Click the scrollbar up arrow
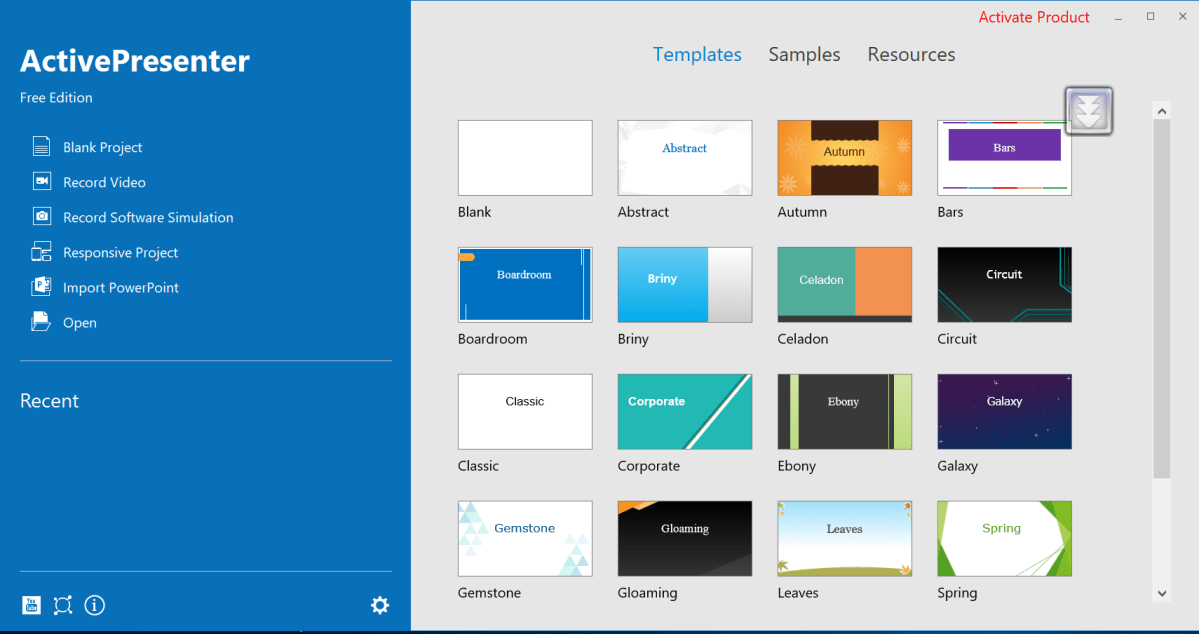 click(x=1162, y=110)
